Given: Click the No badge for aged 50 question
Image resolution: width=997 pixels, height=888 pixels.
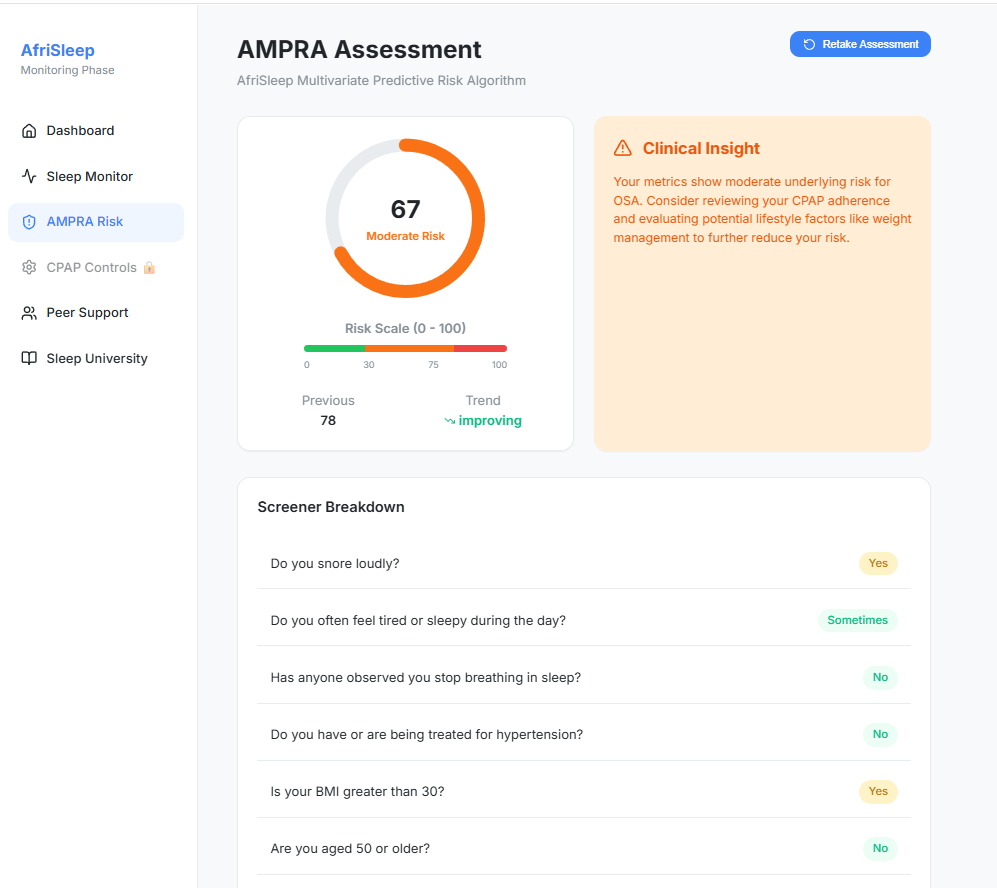Looking at the screenshot, I should pyautogui.click(x=880, y=849).
